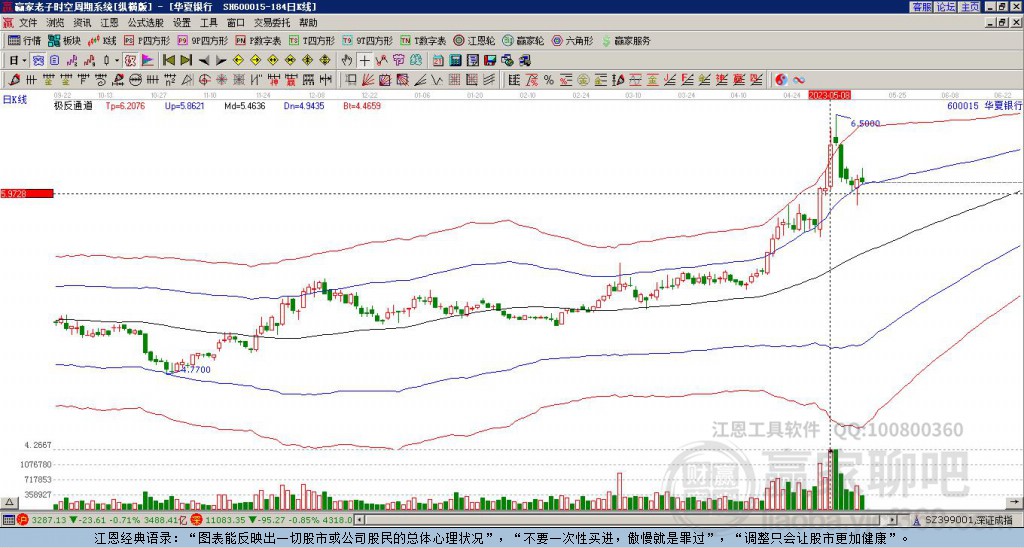Step forward with black right triangle
Viewport: 1024px width, 548px height.
[221, 60]
